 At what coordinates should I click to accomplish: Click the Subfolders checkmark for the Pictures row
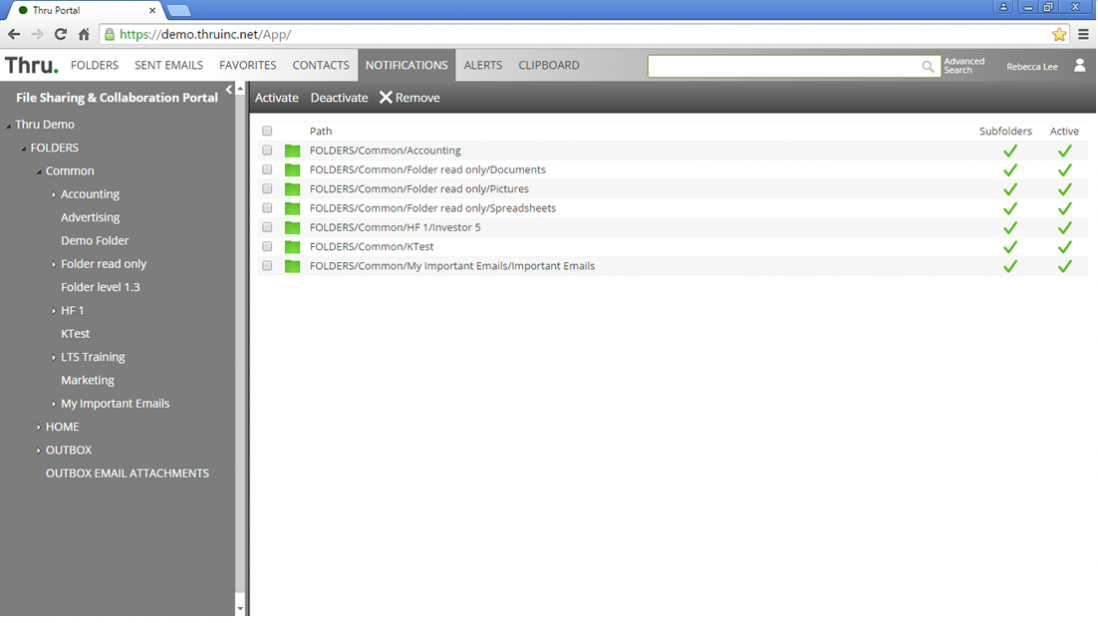(1010, 189)
